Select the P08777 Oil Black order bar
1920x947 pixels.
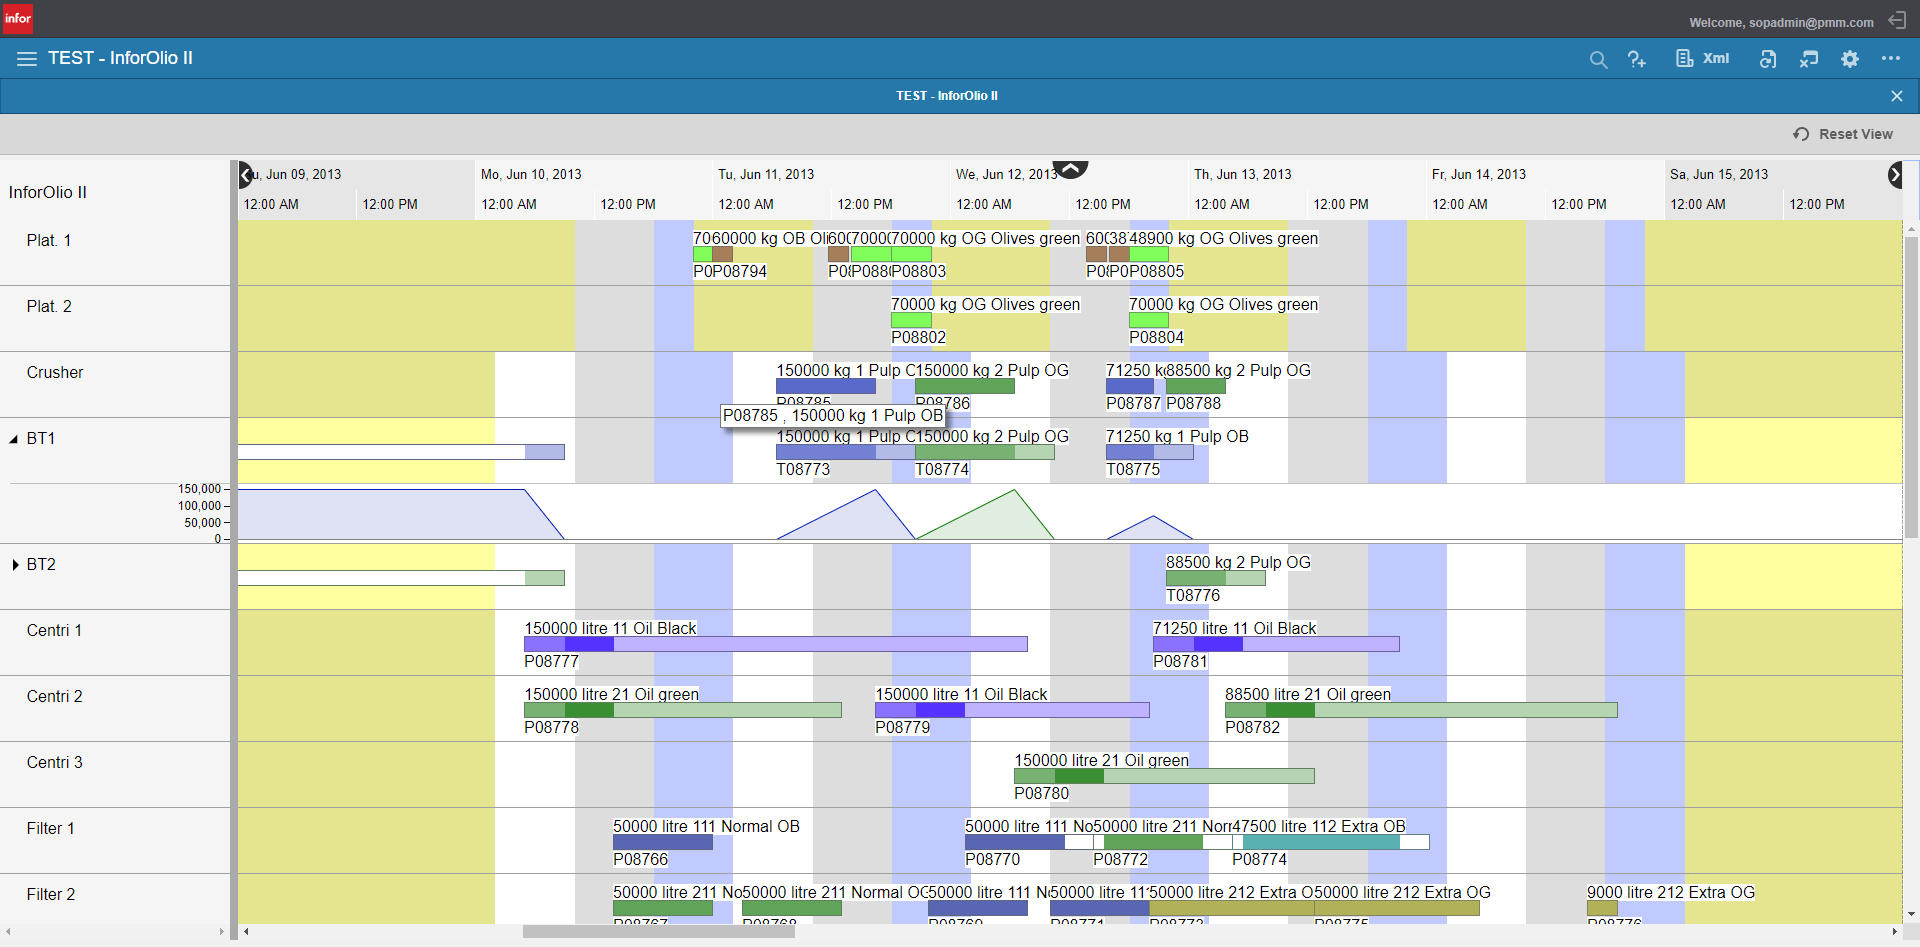click(x=775, y=644)
